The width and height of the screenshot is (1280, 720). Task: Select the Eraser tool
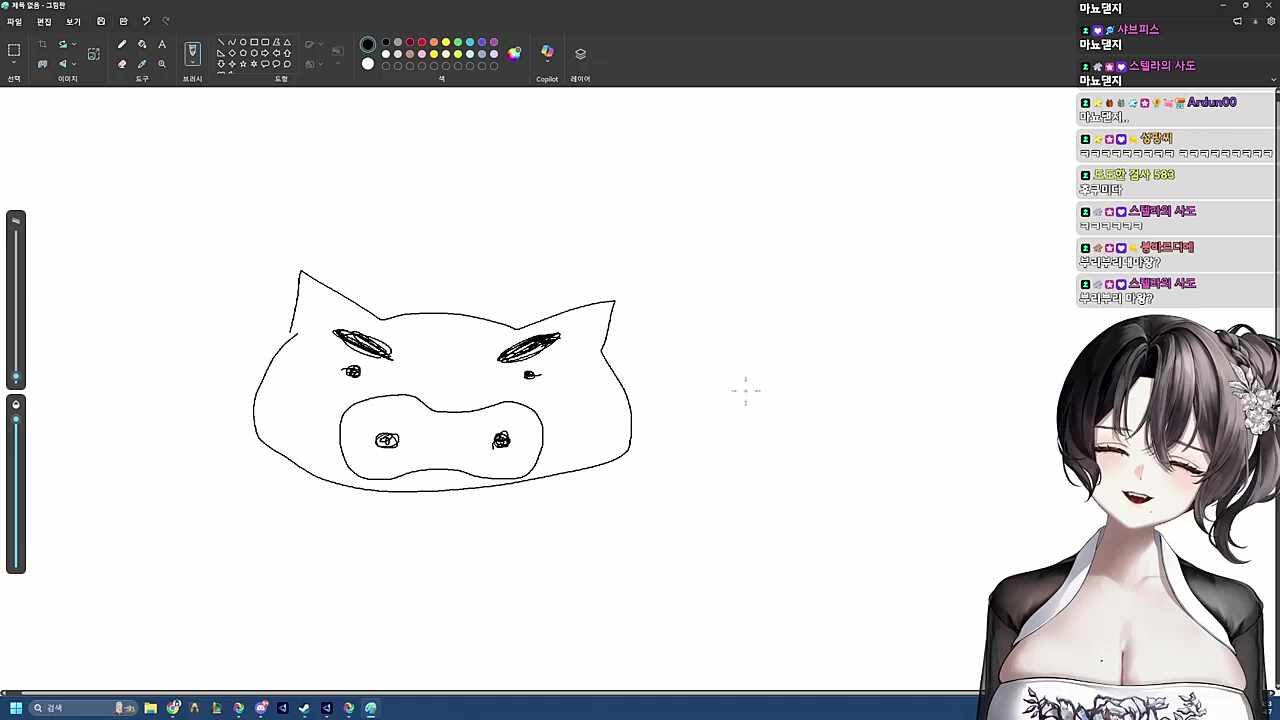coord(122,64)
